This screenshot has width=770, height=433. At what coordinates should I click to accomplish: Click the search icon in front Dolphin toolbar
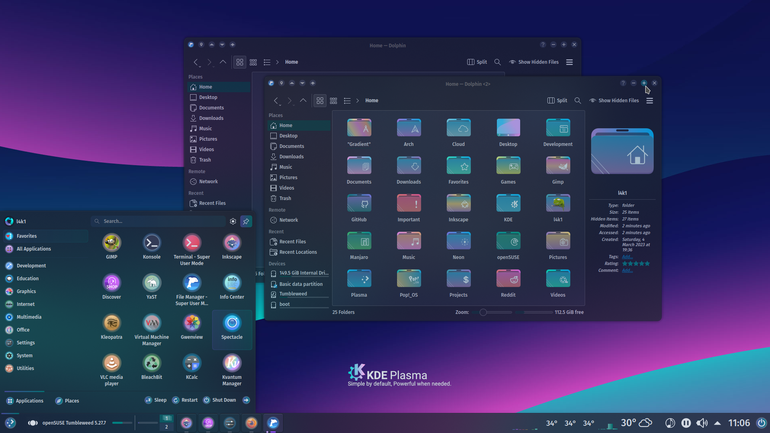tap(578, 101)
